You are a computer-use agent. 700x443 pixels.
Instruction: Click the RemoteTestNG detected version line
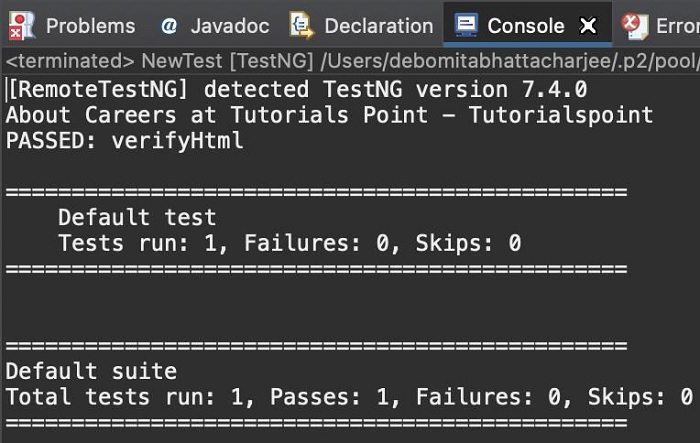(x=296, y=89)
